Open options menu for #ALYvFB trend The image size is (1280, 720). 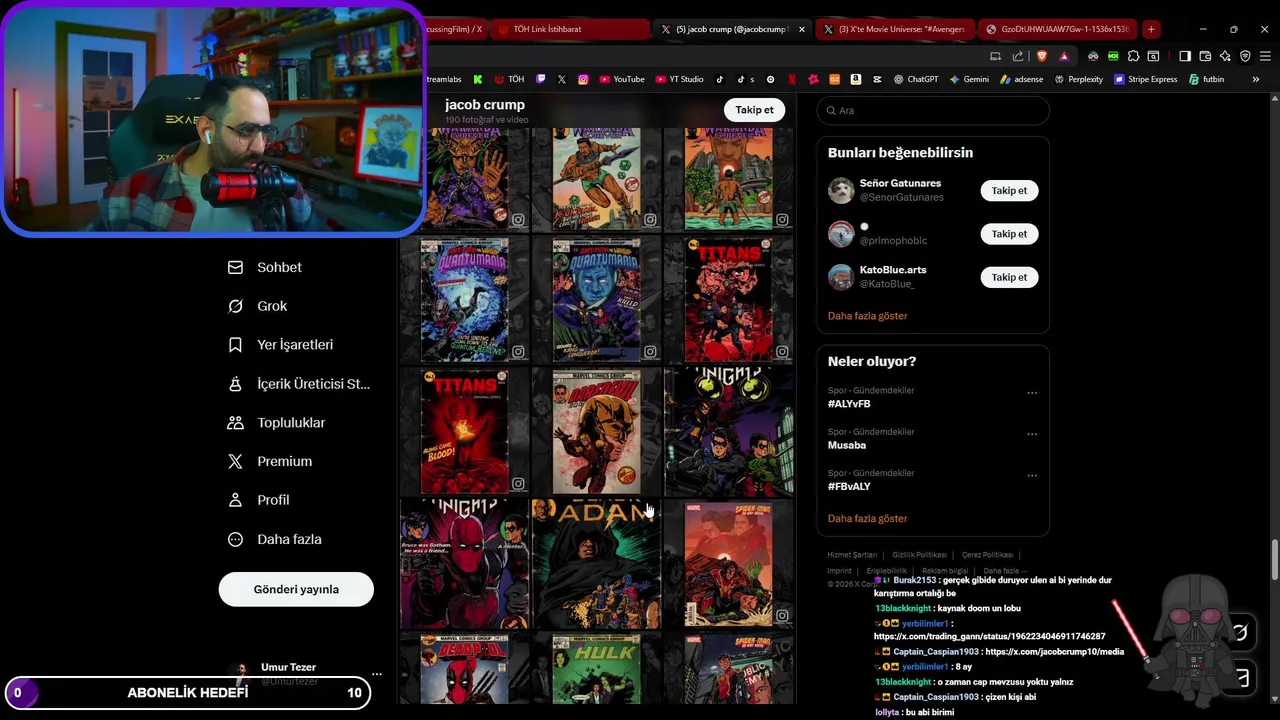pos(1032,393)
